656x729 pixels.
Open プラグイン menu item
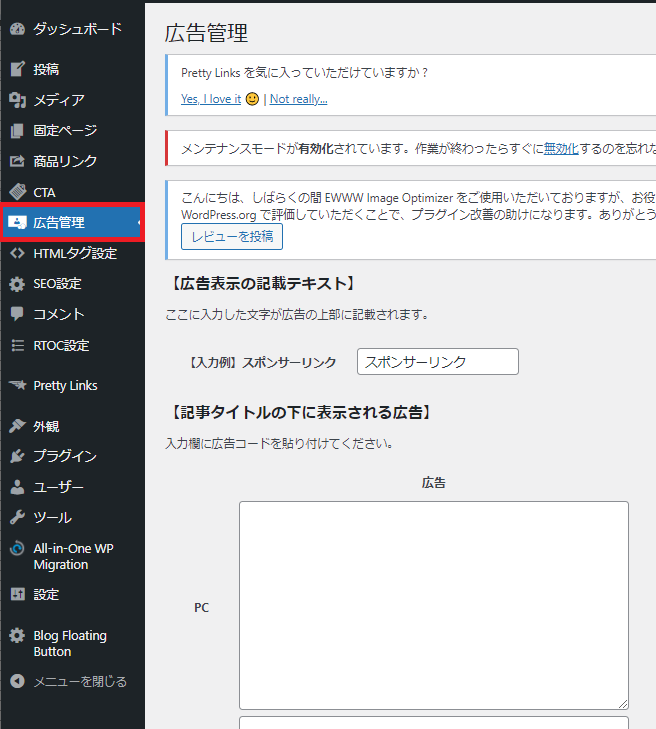[x=73, y=456]
